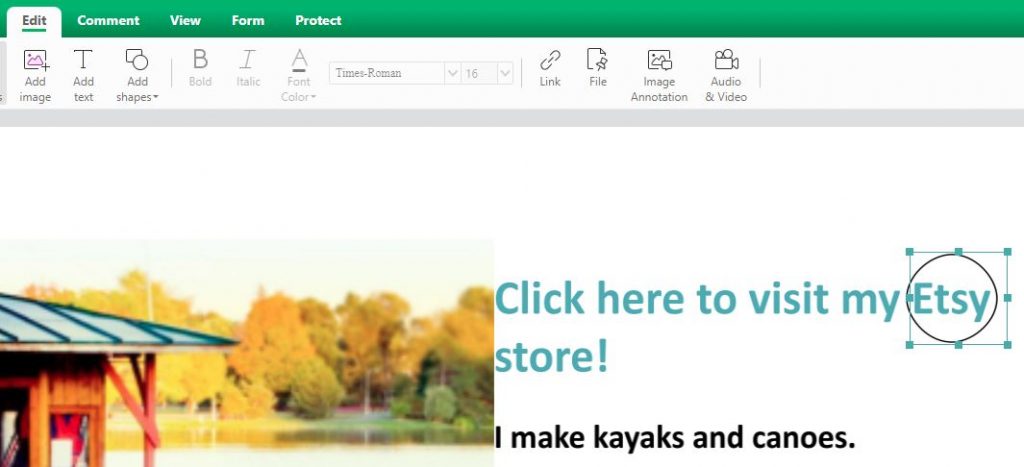Viewport: 1024px width, 467px height.
Task: Toggle Bold formatting
Action: [200, 68]
